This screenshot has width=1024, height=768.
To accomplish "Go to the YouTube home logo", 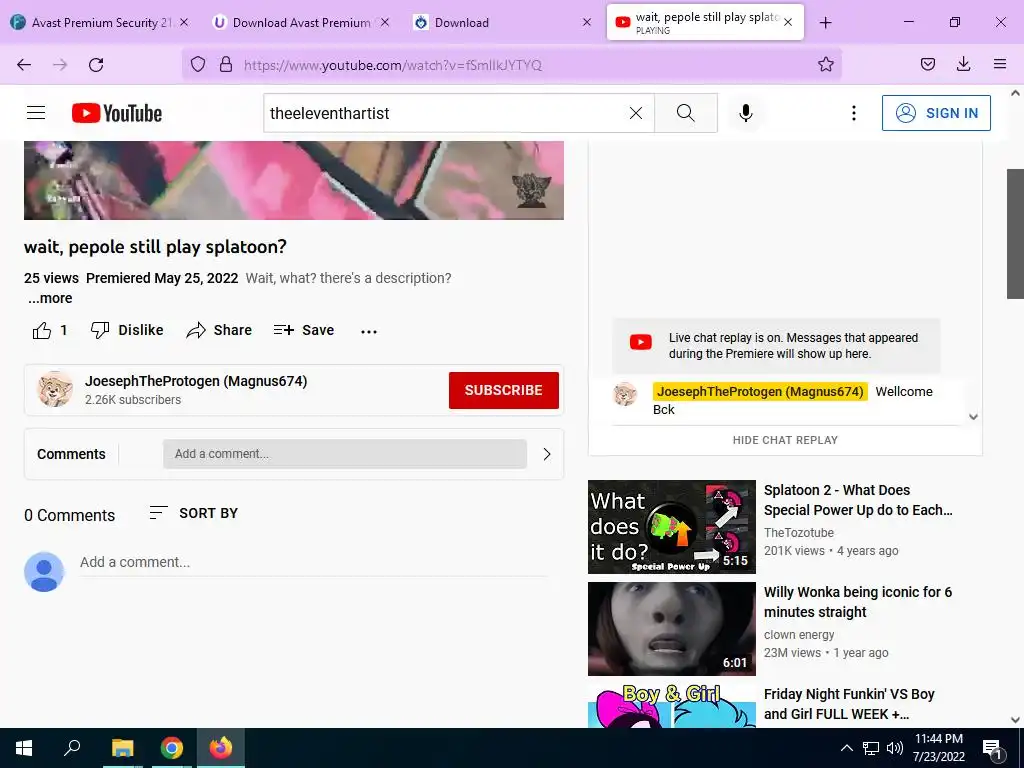I will click(x=117, y=113).
